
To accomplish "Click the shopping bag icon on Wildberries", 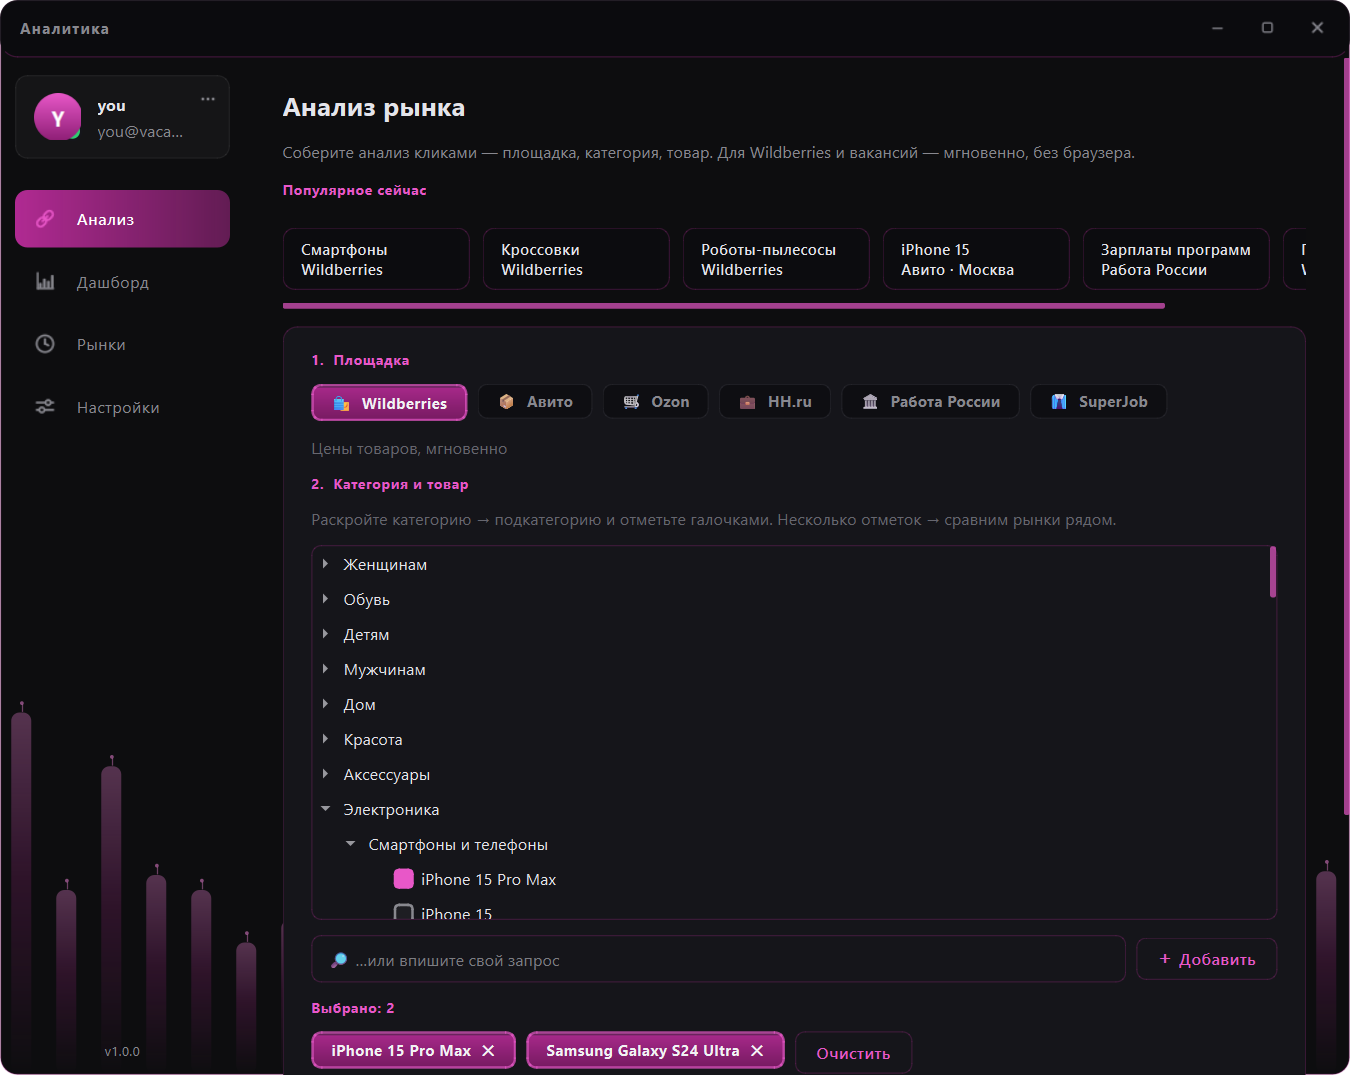I will pyautogui.click(x=341, y=403).
